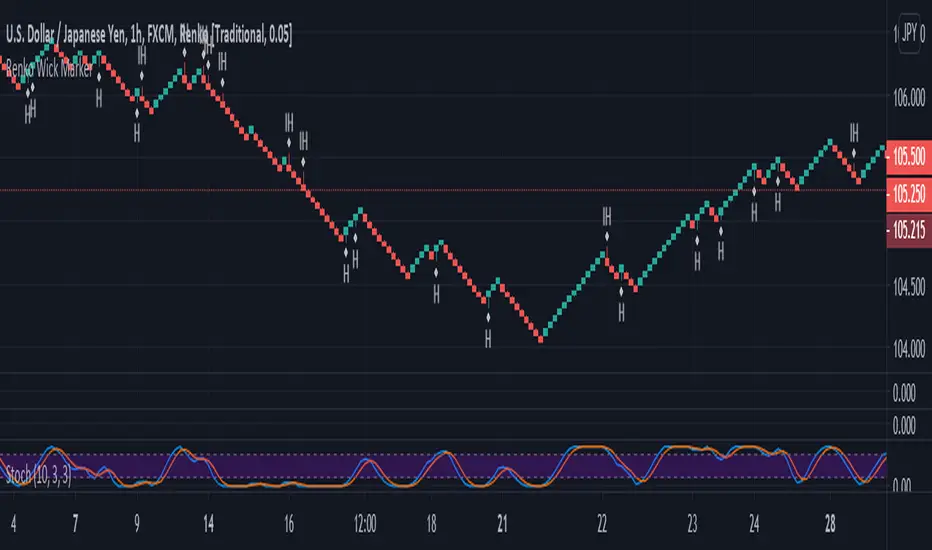932x550 pixels.
Task: Open the JPY currency selector
Action: click(x=909, y=34)
